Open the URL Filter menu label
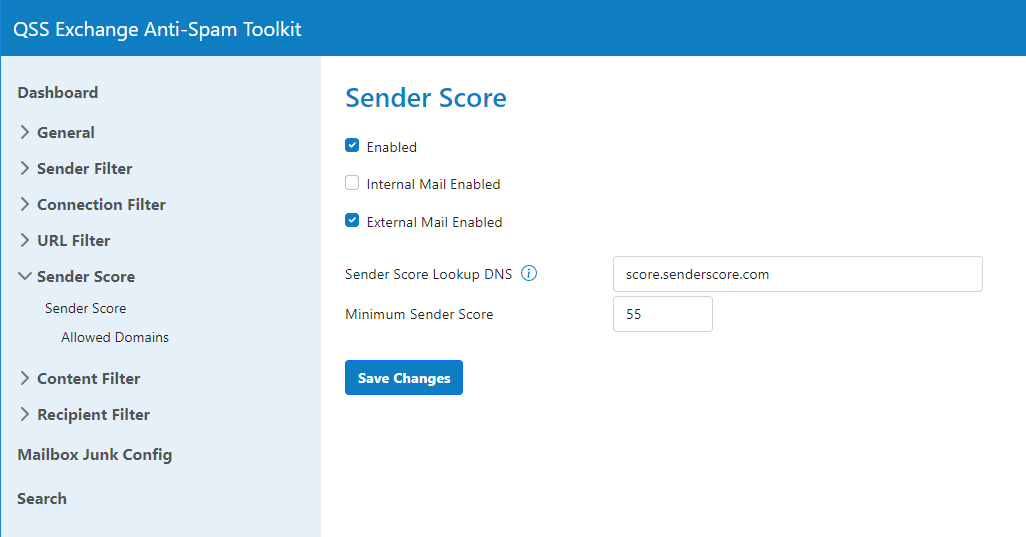The width and height of the screenshot is (1026, 537). (x=73, y=241)
